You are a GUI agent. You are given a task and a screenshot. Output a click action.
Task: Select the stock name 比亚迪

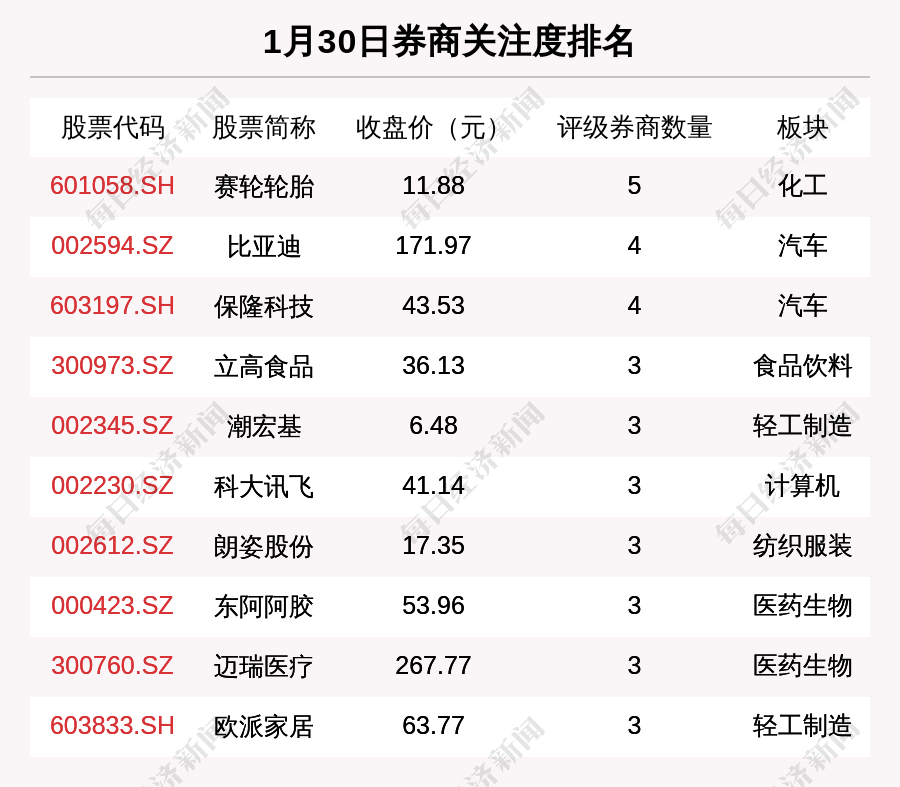pyautogui.click(x=264, y=246)
